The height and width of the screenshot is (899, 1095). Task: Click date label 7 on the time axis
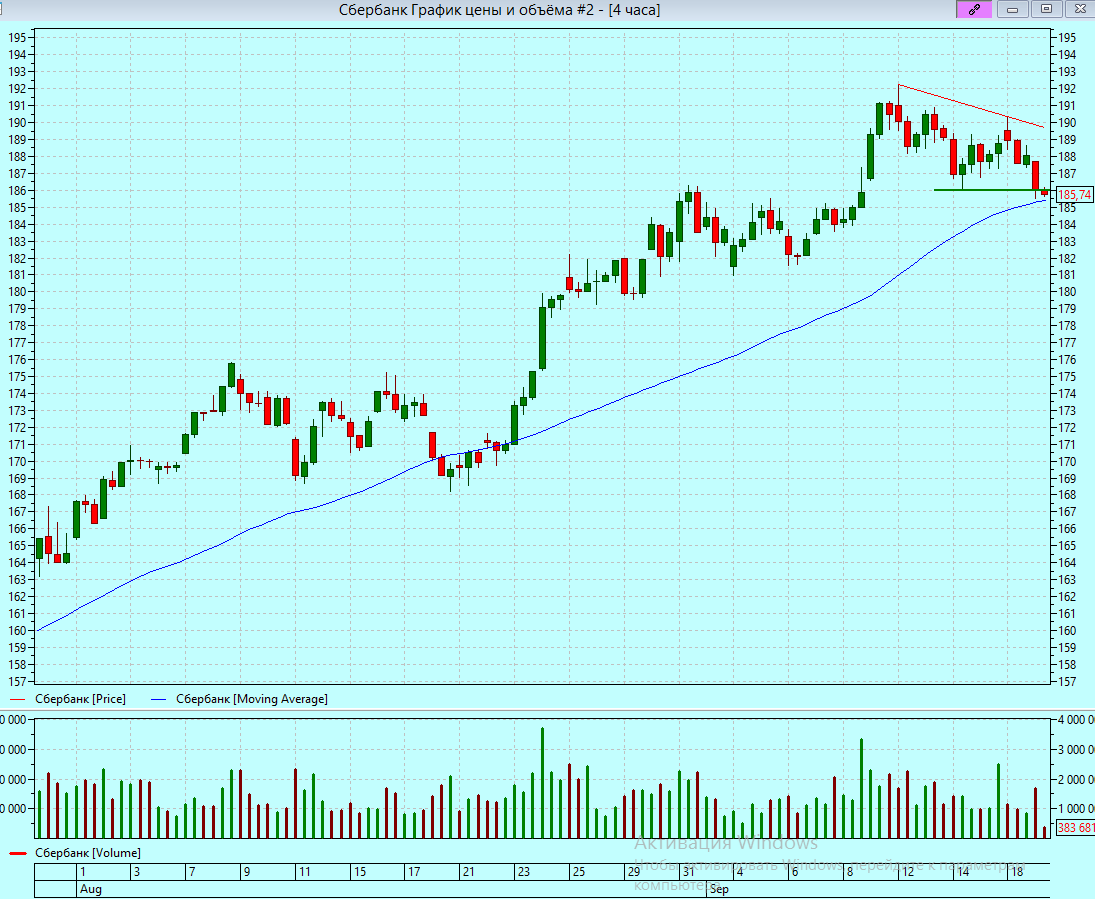coord(192,872)
